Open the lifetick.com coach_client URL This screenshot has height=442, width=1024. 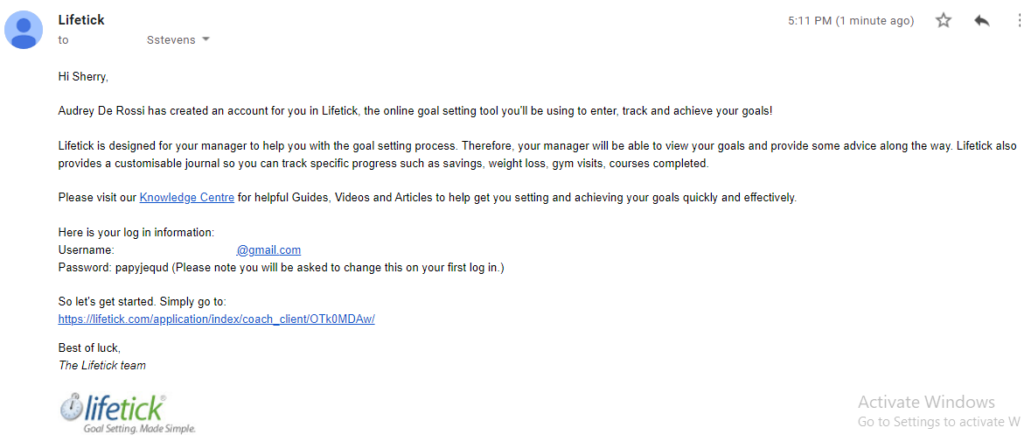click(216, 319)
